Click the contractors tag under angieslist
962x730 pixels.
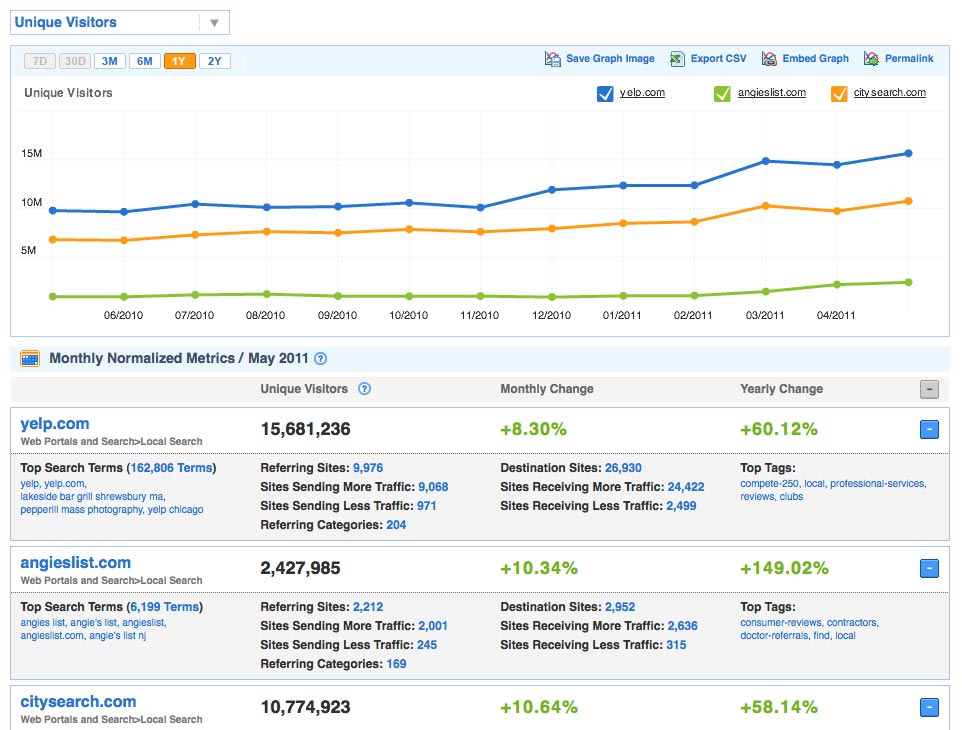coord(852,623)
